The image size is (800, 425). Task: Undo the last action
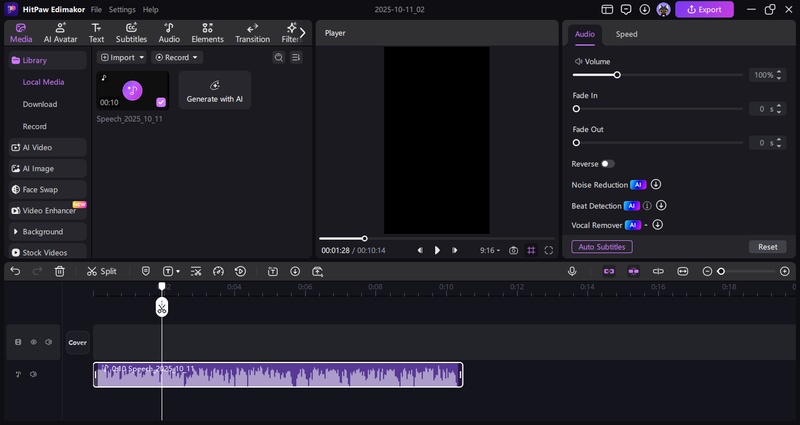(x=15, y=271)
